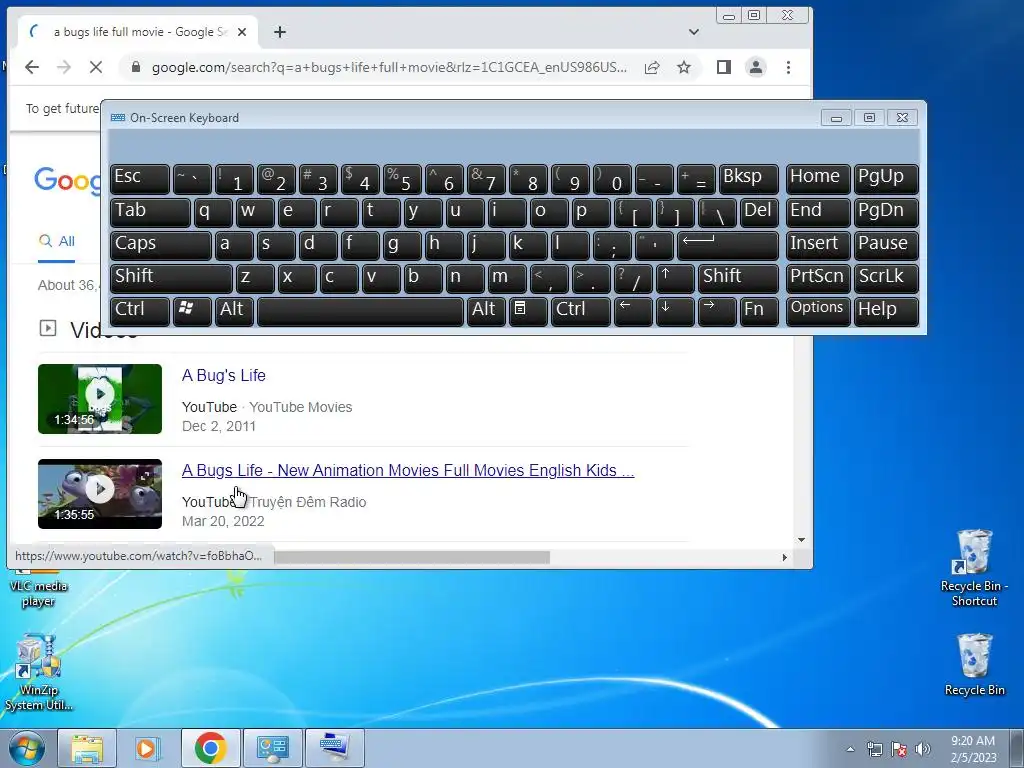The image size is (1024, 768).
Task: Toggle Chrome side panel icon
Action: click(x=724, y=67)
